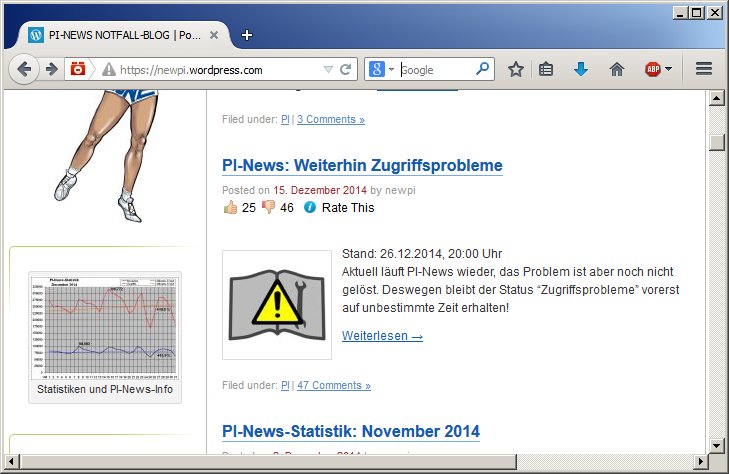Open the 15. Dezember 2014 date link
Viewport: 729px width, 474px height.
click(x=320, y=190)
